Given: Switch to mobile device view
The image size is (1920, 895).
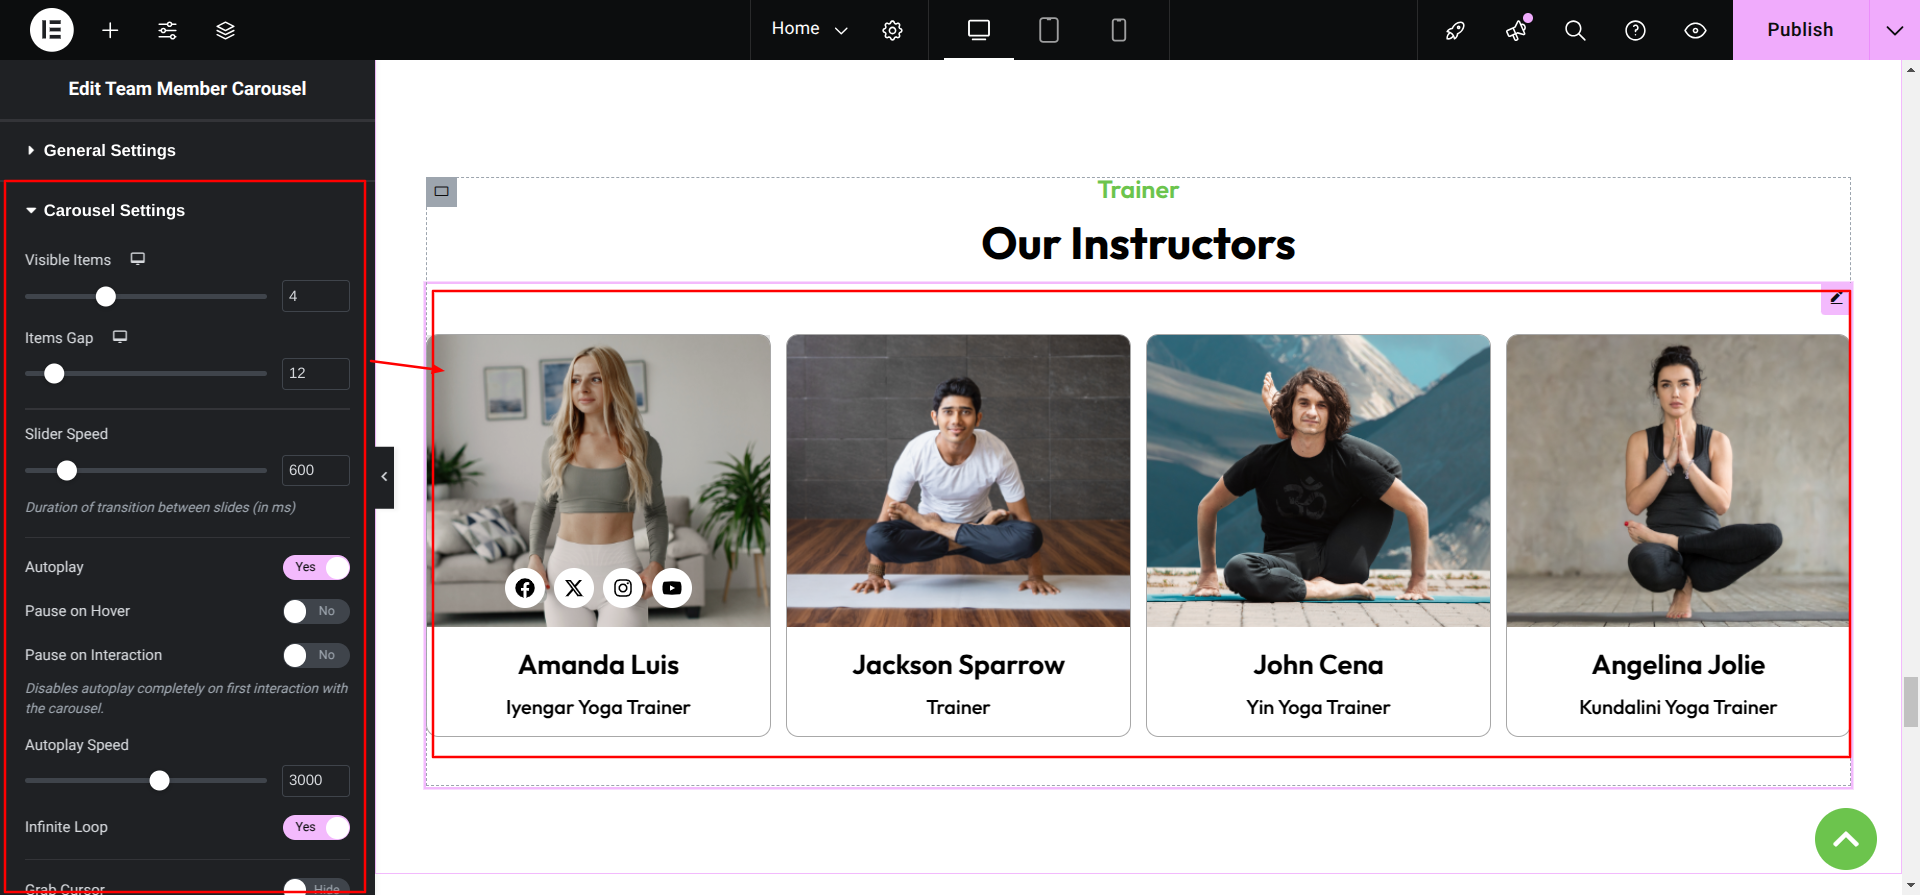Looking at the screenshot, I should click(x=1119, y=30).
